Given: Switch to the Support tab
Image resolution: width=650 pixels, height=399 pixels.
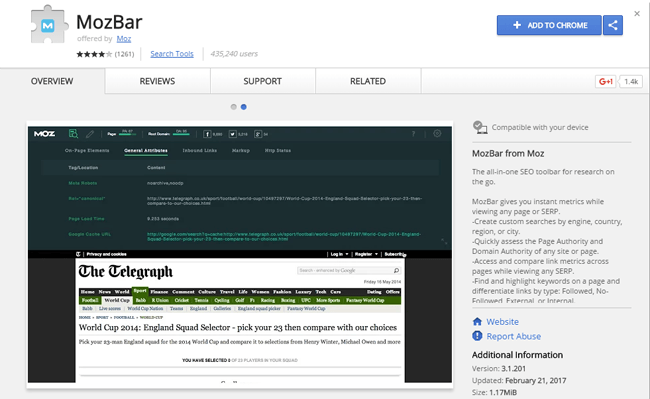Looking at the screenshot, I should coord(262,81).
